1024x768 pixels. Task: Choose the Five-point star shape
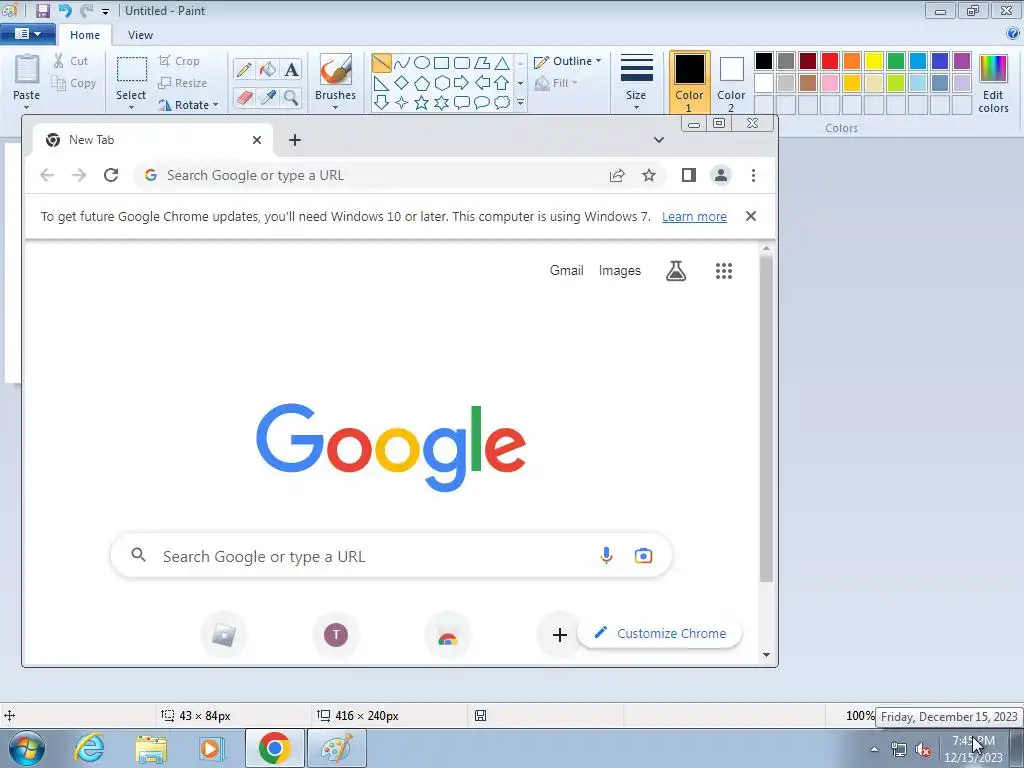click(x=422, y=103)
